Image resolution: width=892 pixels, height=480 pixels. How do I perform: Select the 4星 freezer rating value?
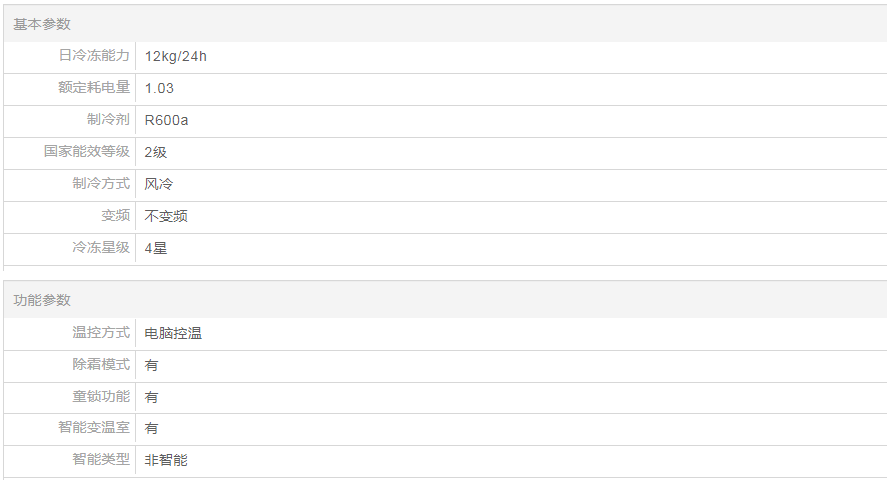tap(156, 248)
